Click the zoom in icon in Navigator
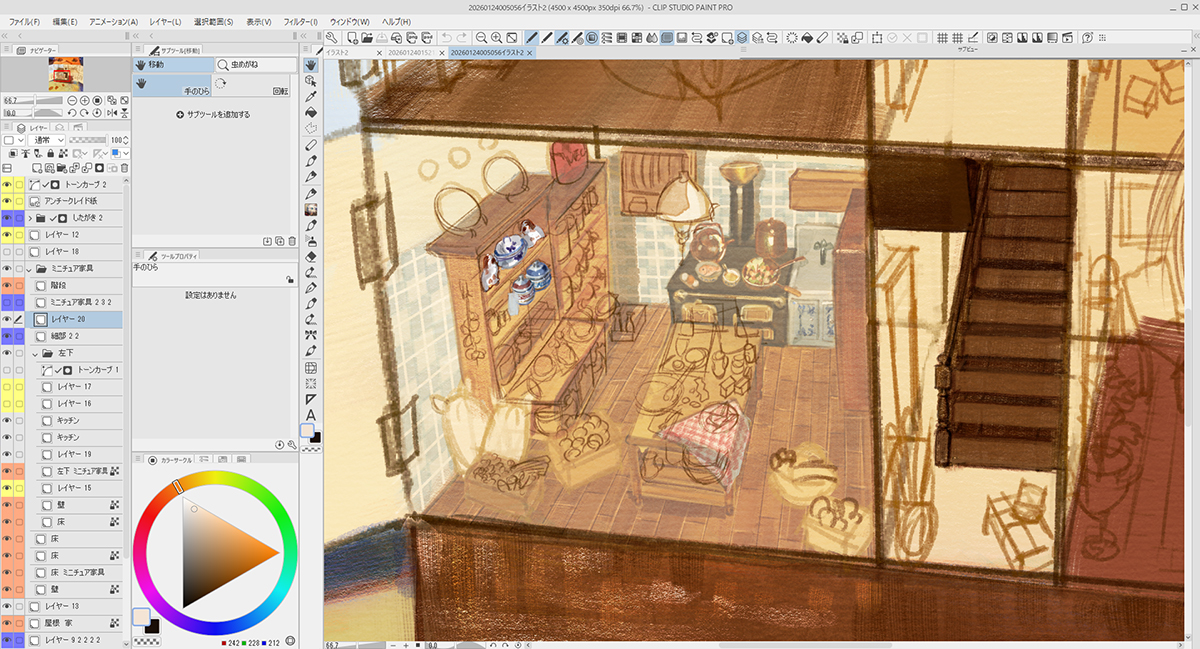 coord(84,101)
